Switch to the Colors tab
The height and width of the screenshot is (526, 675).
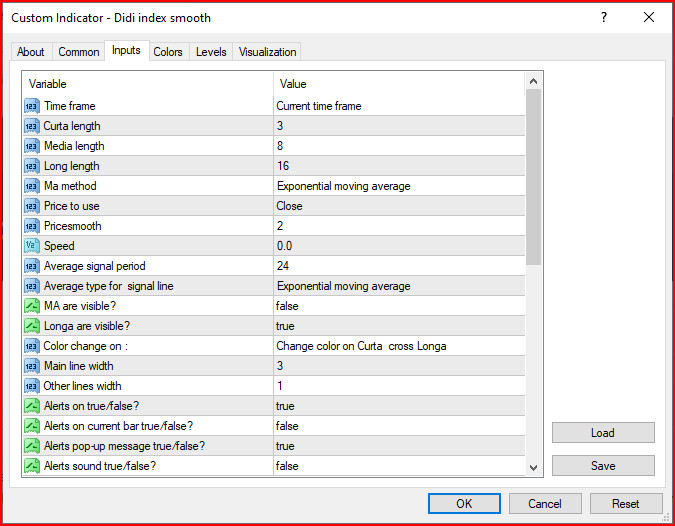click(x=168, y=52)
